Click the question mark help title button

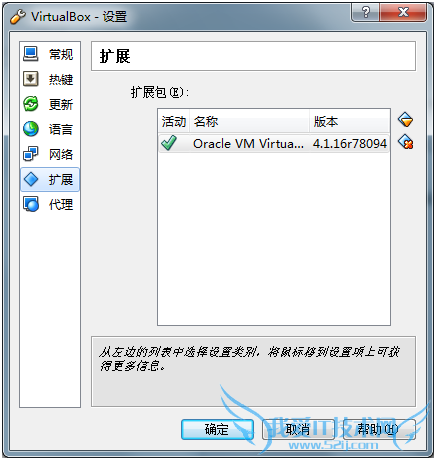[365, 13]
